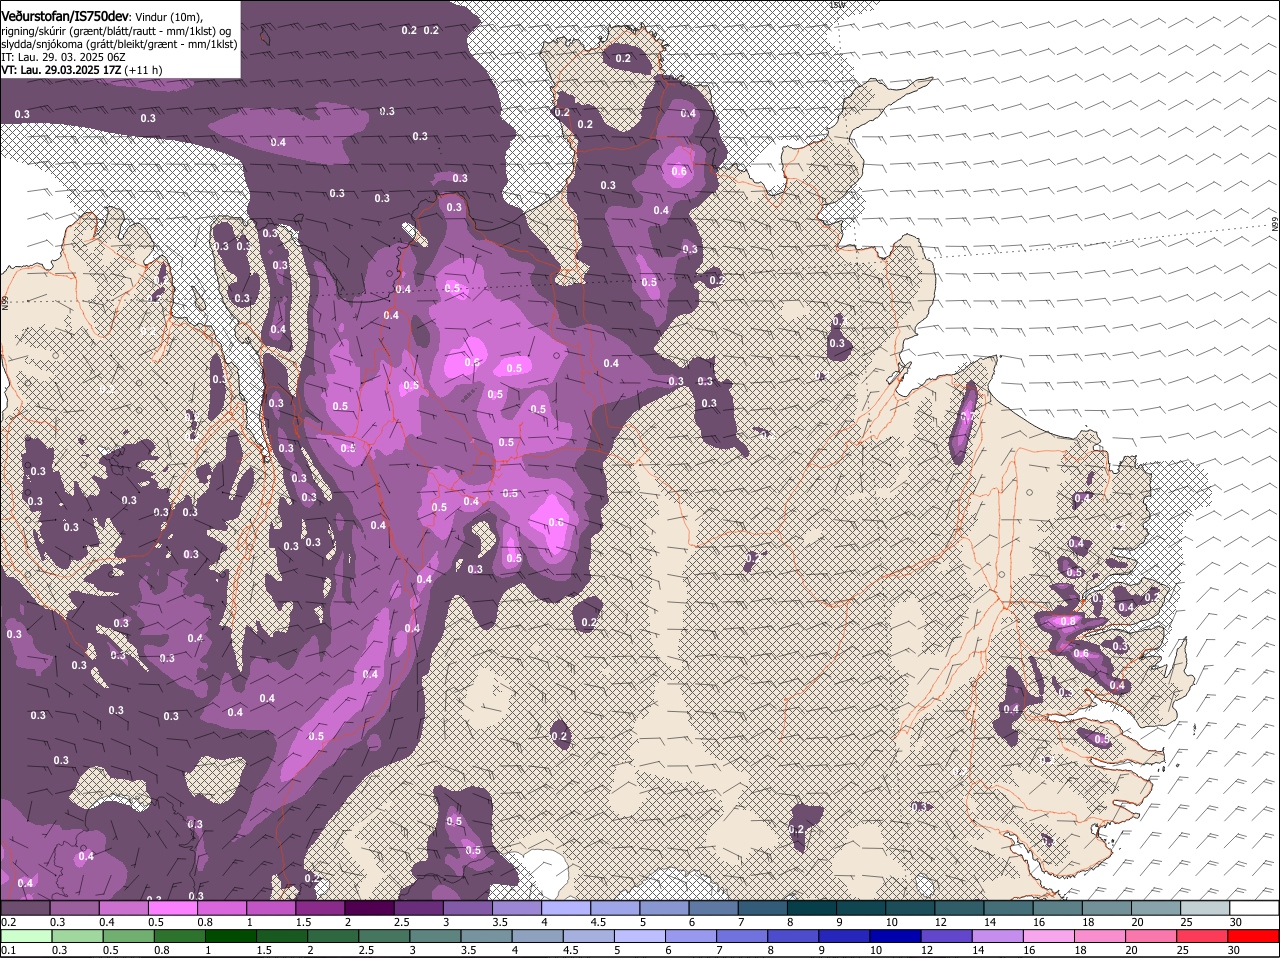This screenshot has height=958, width=1280.
Task: Pick the upper legend swatch between 4 and 4.5
Action: (x=565, y=908)
